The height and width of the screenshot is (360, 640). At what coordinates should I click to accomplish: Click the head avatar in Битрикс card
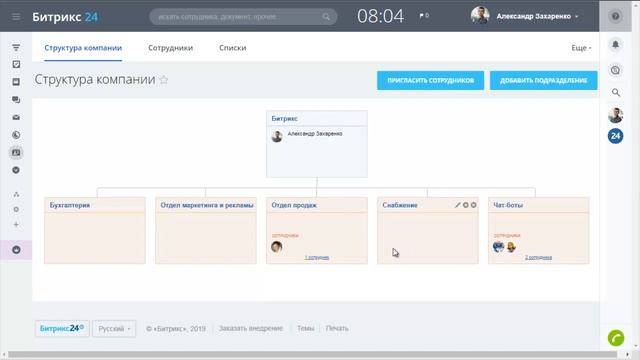point(277,136)
